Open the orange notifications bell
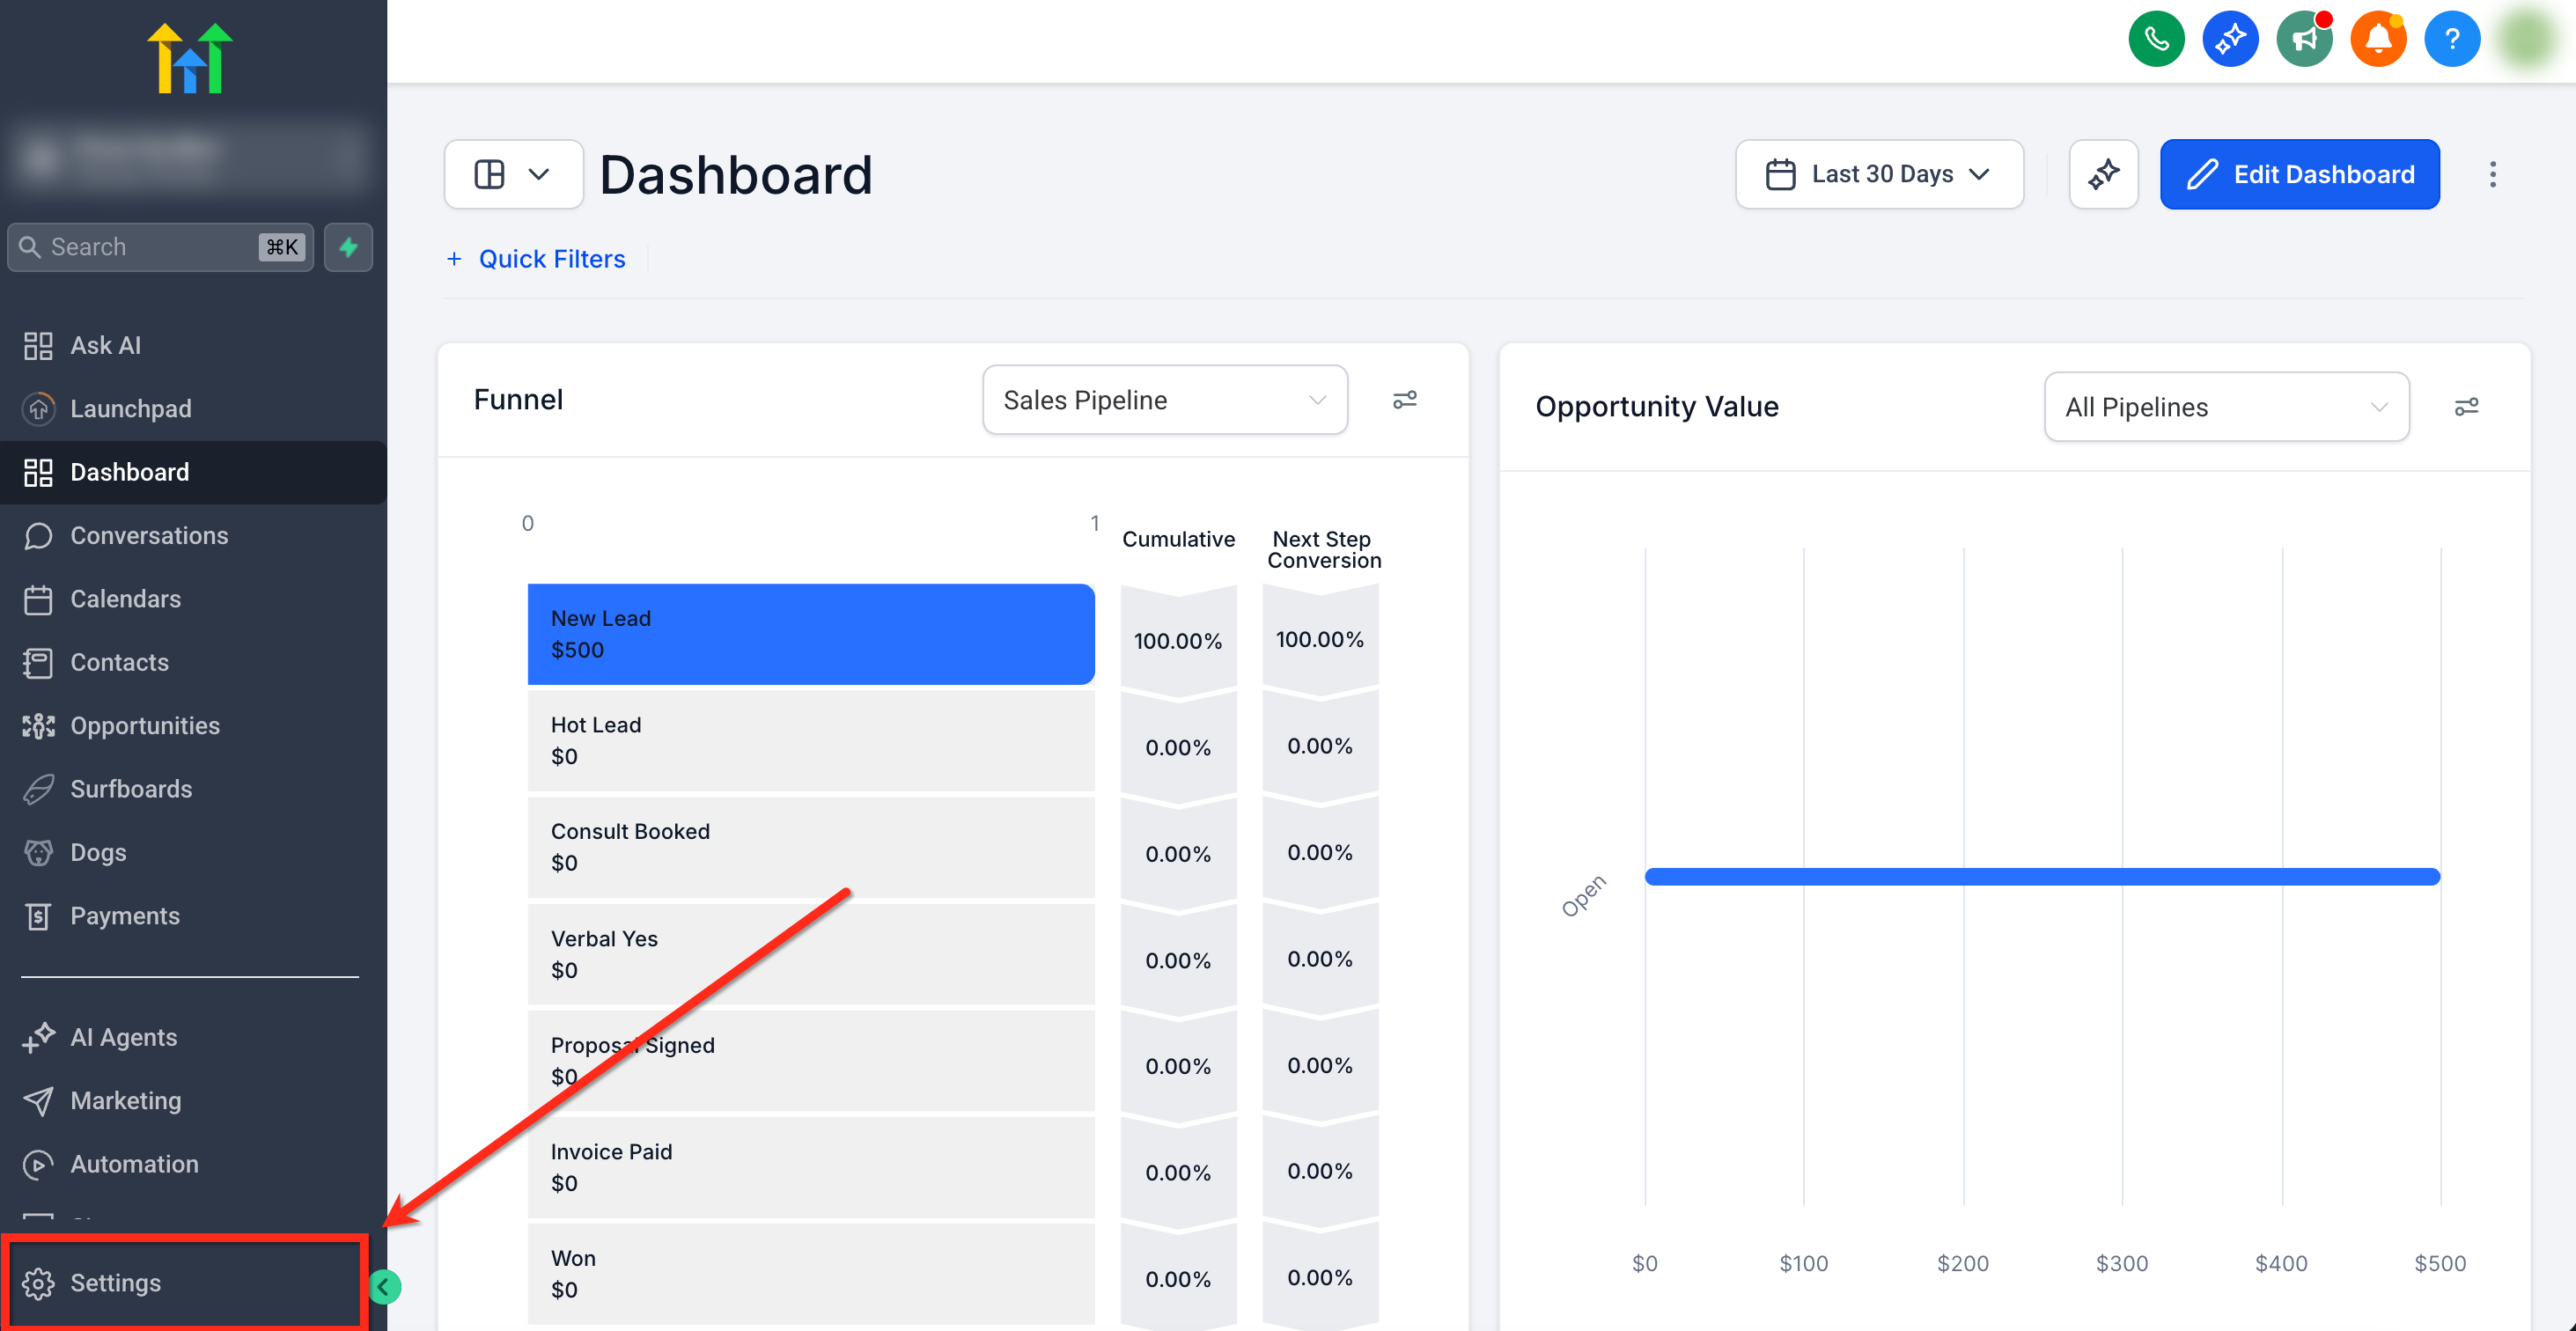Screen dimensions: 2576x1331 coord(2377,40)
